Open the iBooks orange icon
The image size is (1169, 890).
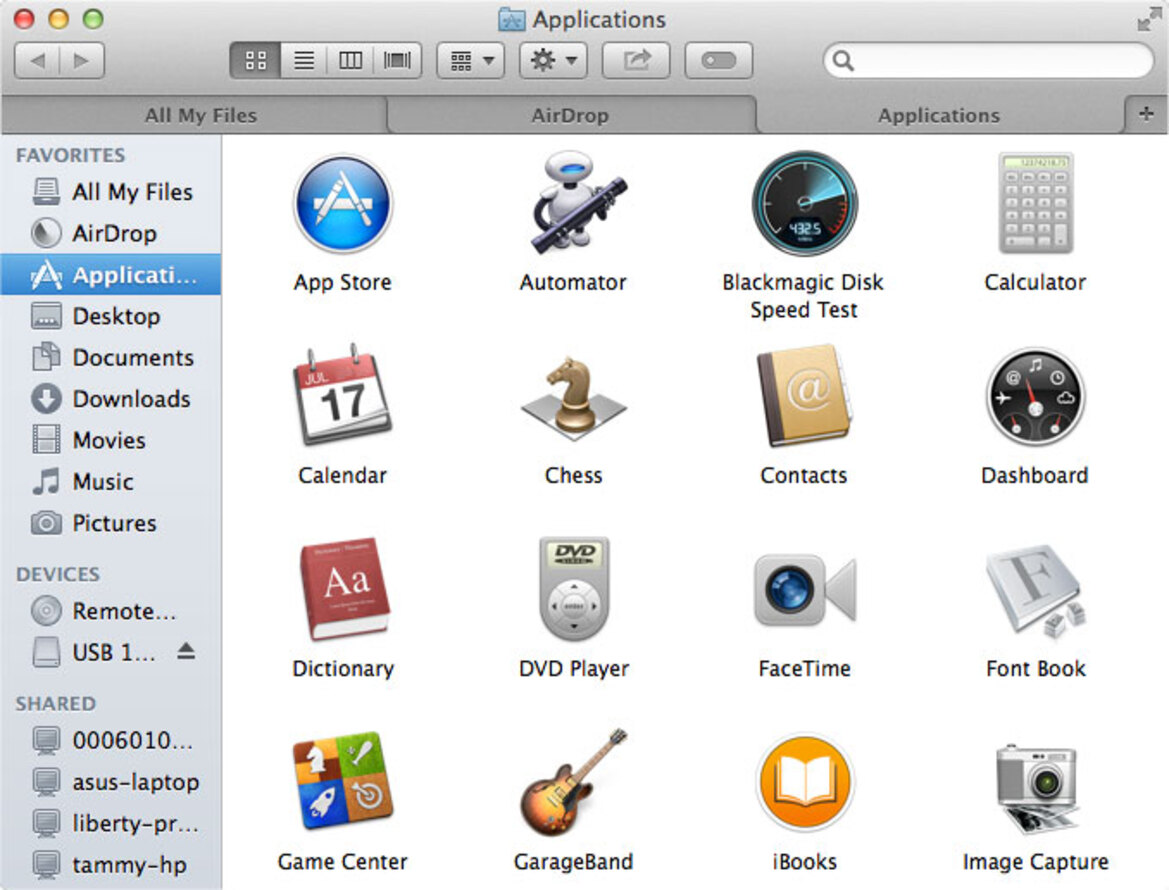[804, 783]
